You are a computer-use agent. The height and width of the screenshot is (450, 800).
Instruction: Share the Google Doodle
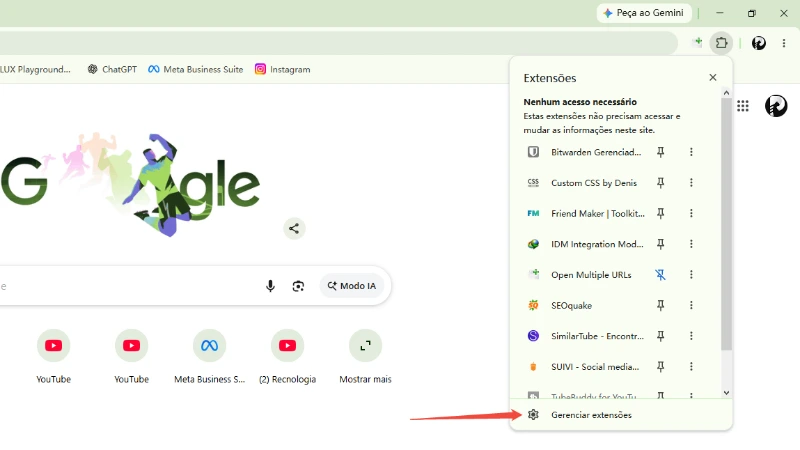(x=294, y=228)
